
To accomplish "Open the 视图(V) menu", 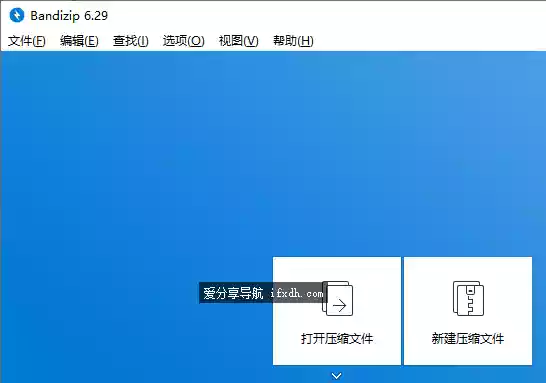I will point(239,41).
